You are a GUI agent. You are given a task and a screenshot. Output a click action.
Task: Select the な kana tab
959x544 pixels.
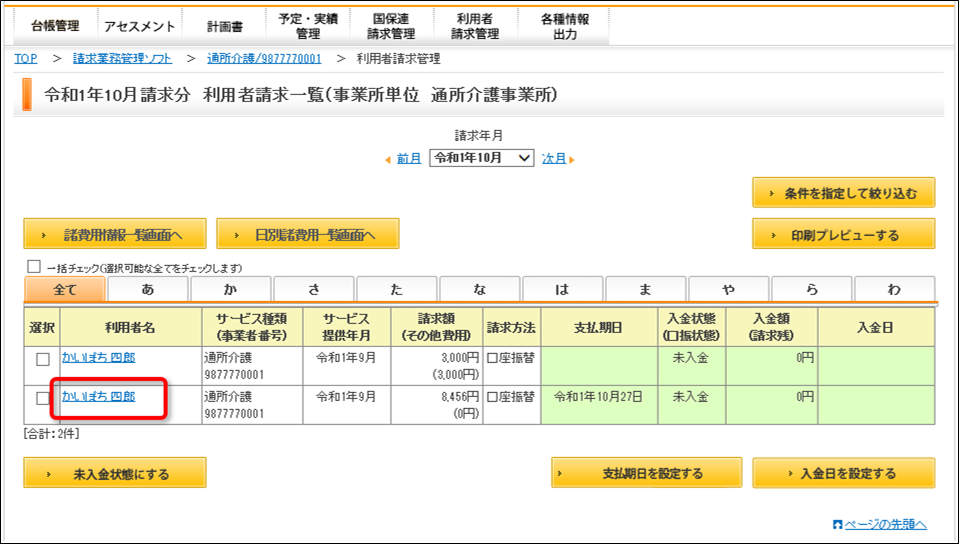[480, 289]
